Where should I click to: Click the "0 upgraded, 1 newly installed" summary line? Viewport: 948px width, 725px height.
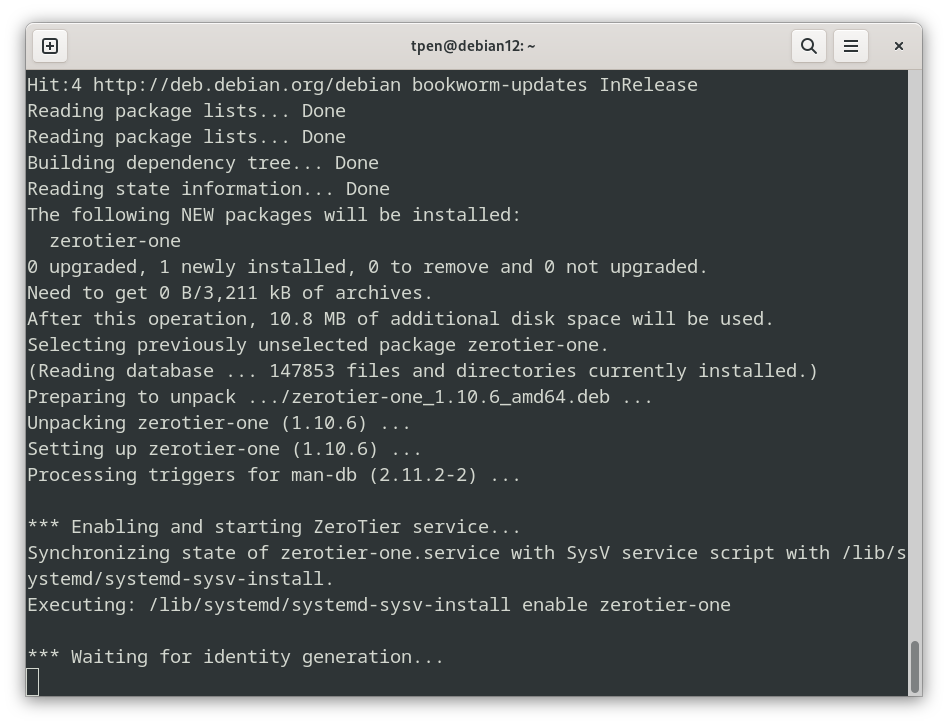367,267
